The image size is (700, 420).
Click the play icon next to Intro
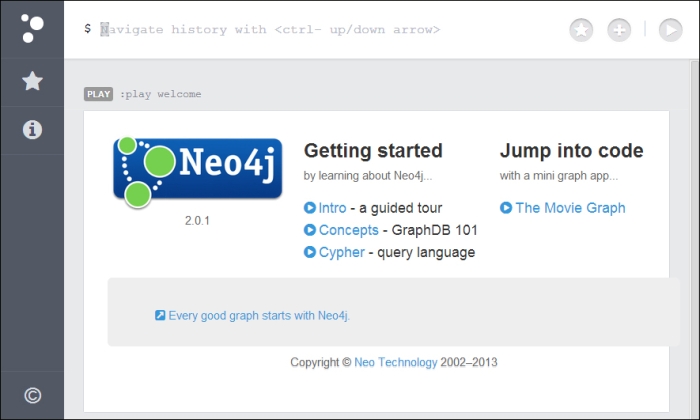pyautogui.click(x=309, y=208)
